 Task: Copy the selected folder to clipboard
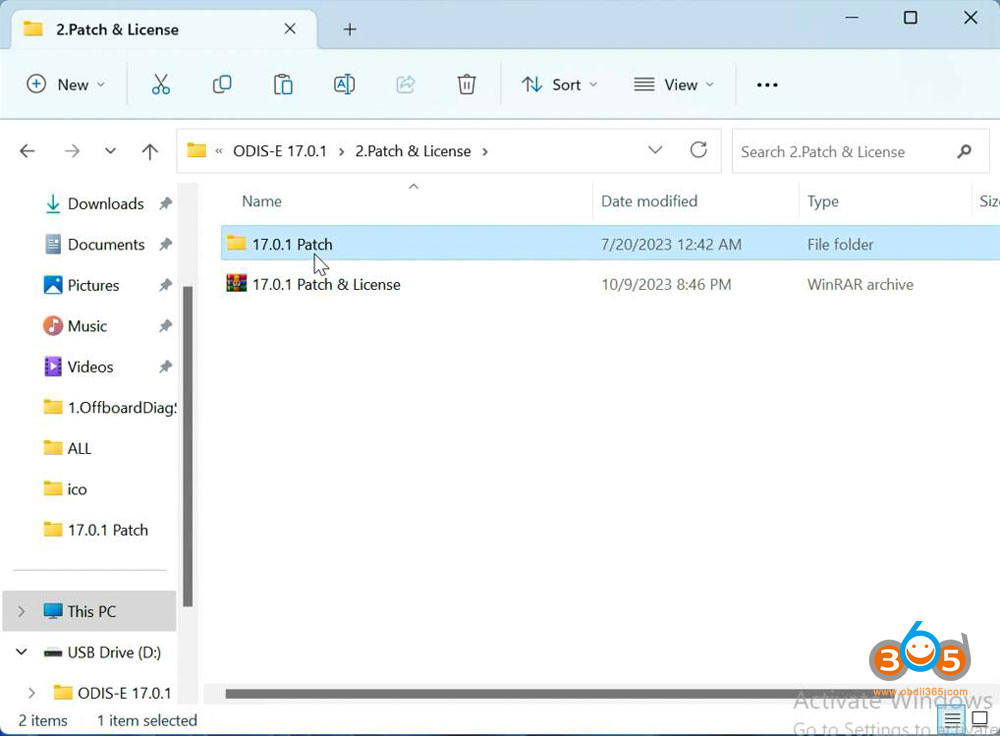[222, 84]
